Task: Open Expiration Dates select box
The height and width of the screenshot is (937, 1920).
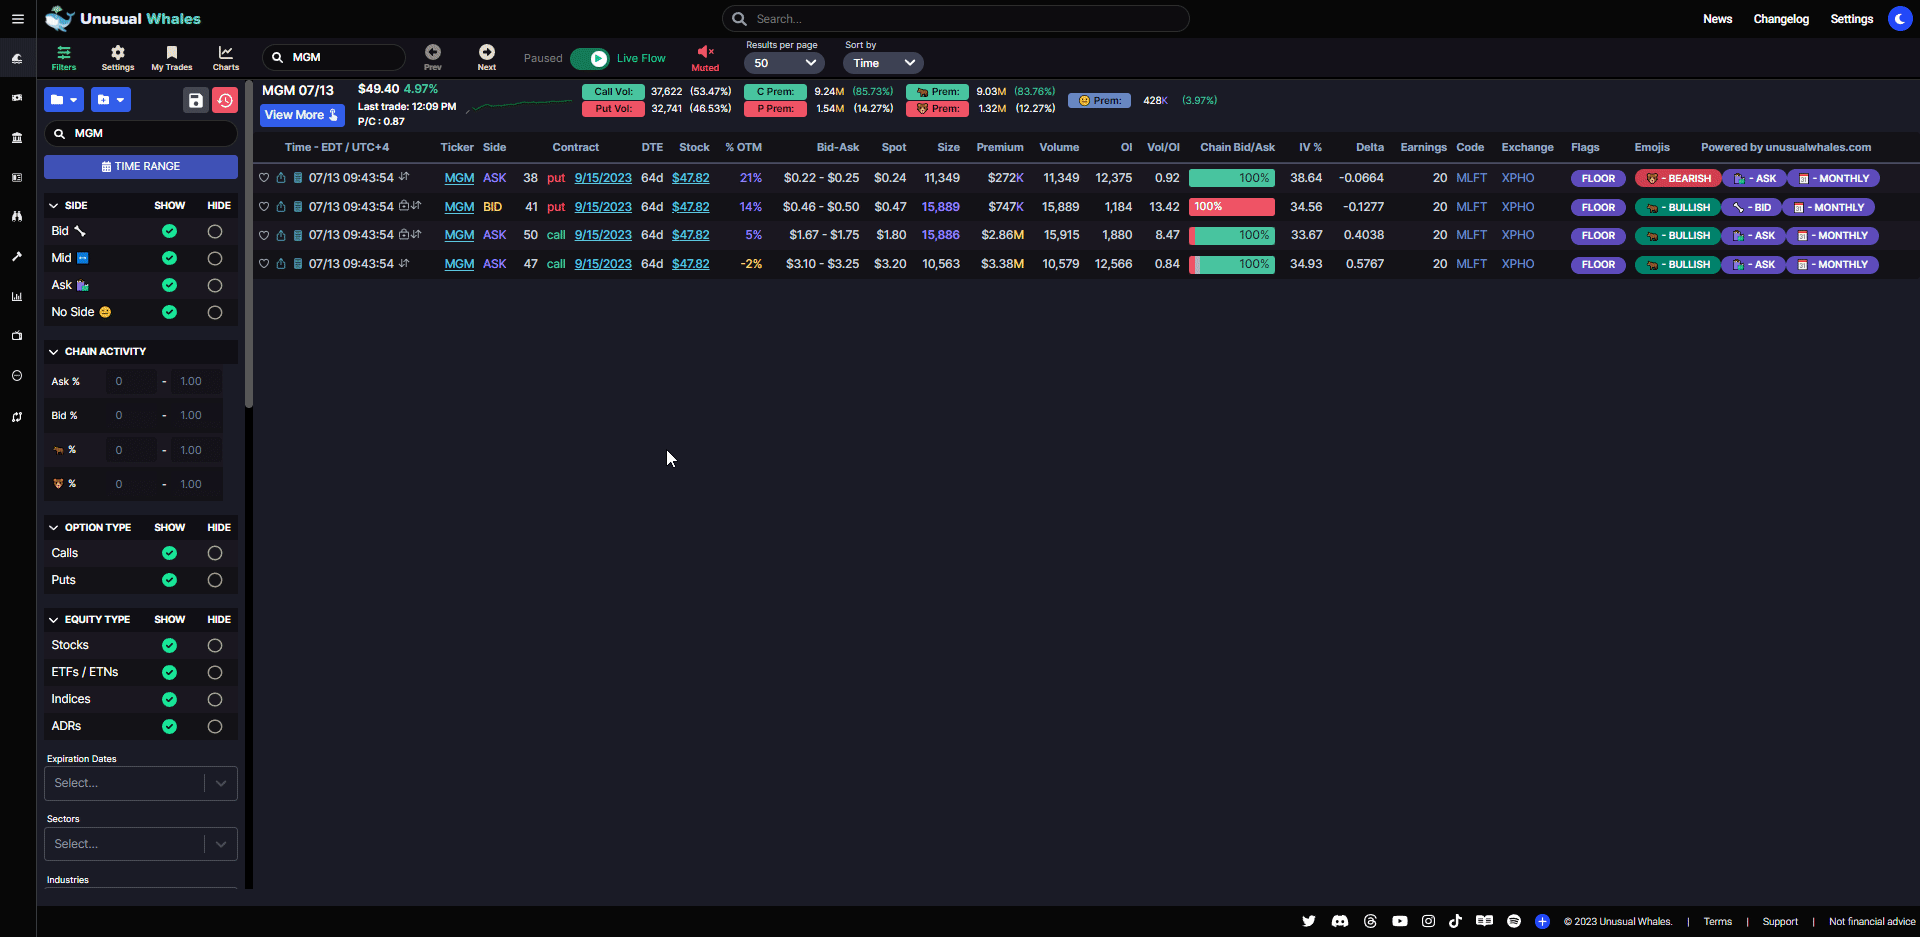Action: click(x=141, y=783)
